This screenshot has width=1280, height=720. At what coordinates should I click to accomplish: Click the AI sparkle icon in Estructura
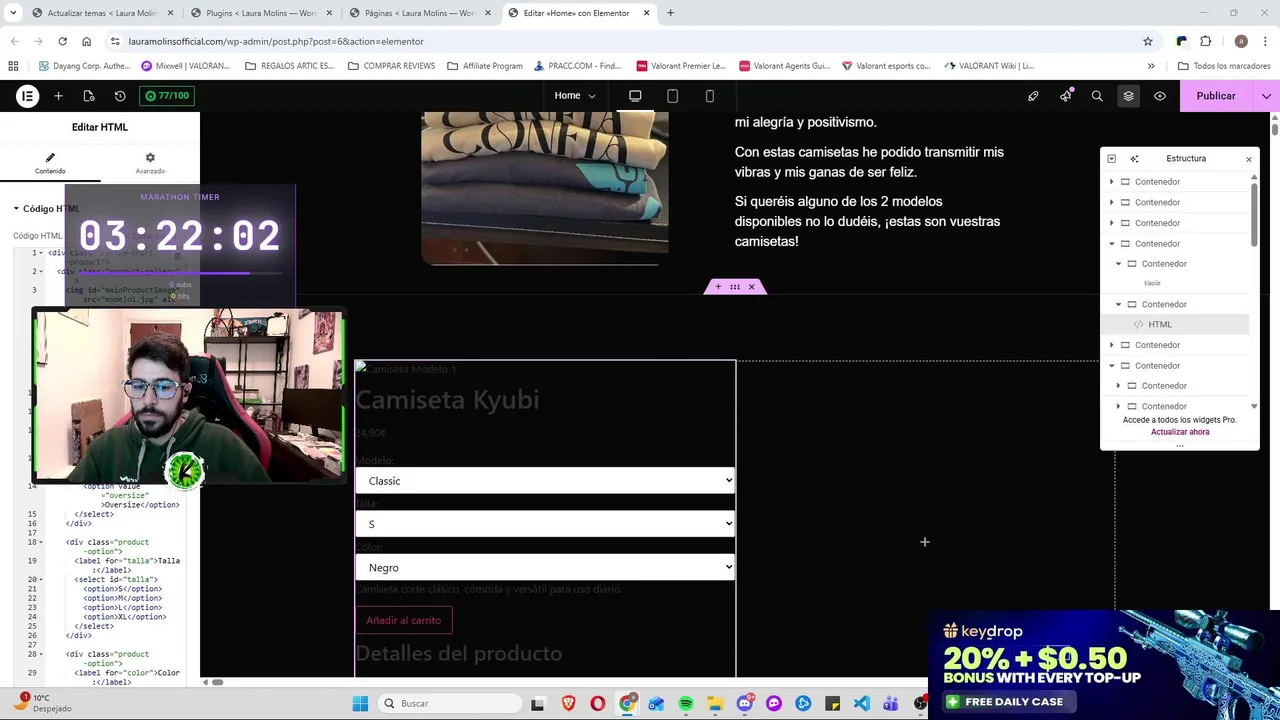point(1134,159)
